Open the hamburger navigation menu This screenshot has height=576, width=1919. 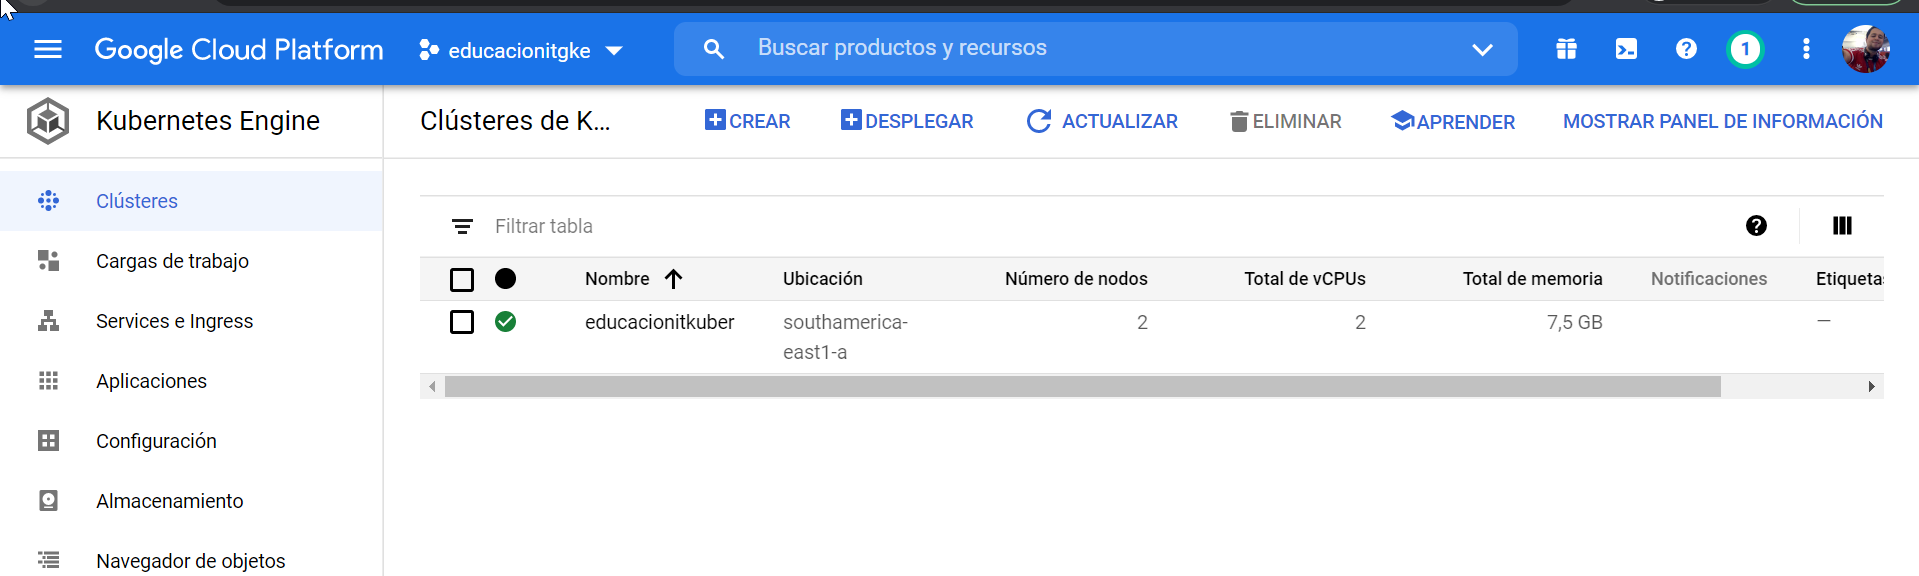click(48, 49)
